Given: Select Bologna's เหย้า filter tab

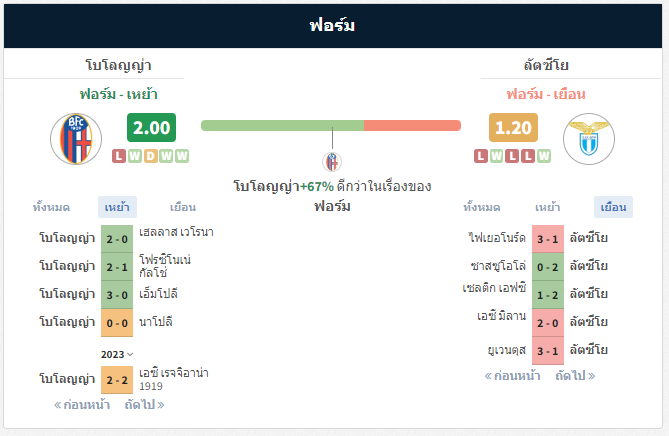Looking at the screenshot, I should click(x=117, y=207).
